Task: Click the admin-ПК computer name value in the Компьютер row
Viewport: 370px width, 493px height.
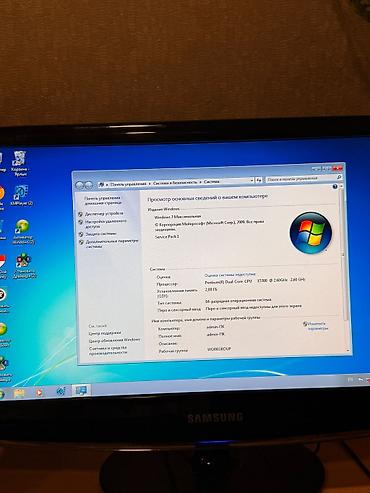Action: point(215,327)
